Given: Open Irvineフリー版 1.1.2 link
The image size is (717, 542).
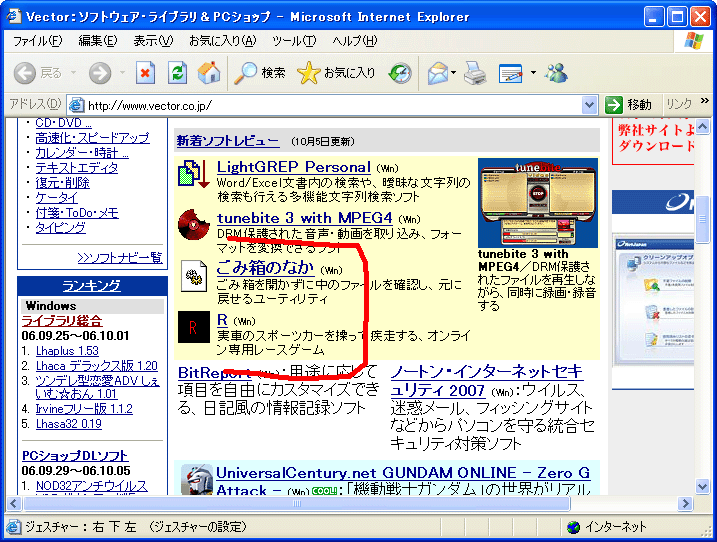Looking at the screenshot, I should (84, 408).
